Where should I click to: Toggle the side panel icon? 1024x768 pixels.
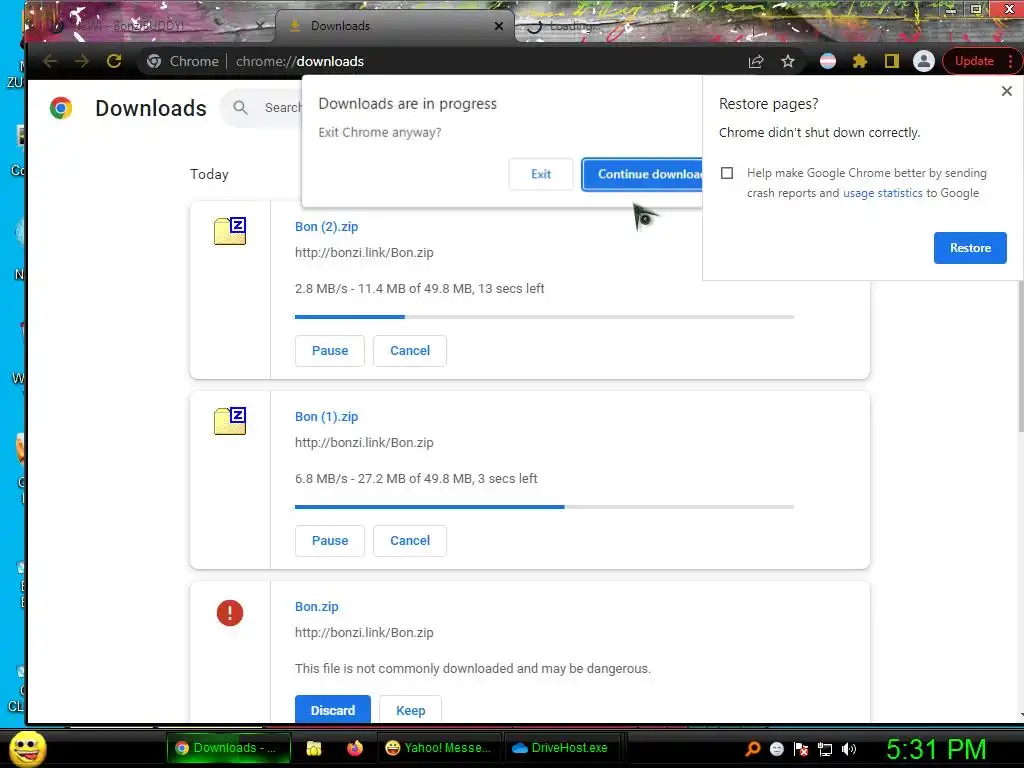(891, 61)
